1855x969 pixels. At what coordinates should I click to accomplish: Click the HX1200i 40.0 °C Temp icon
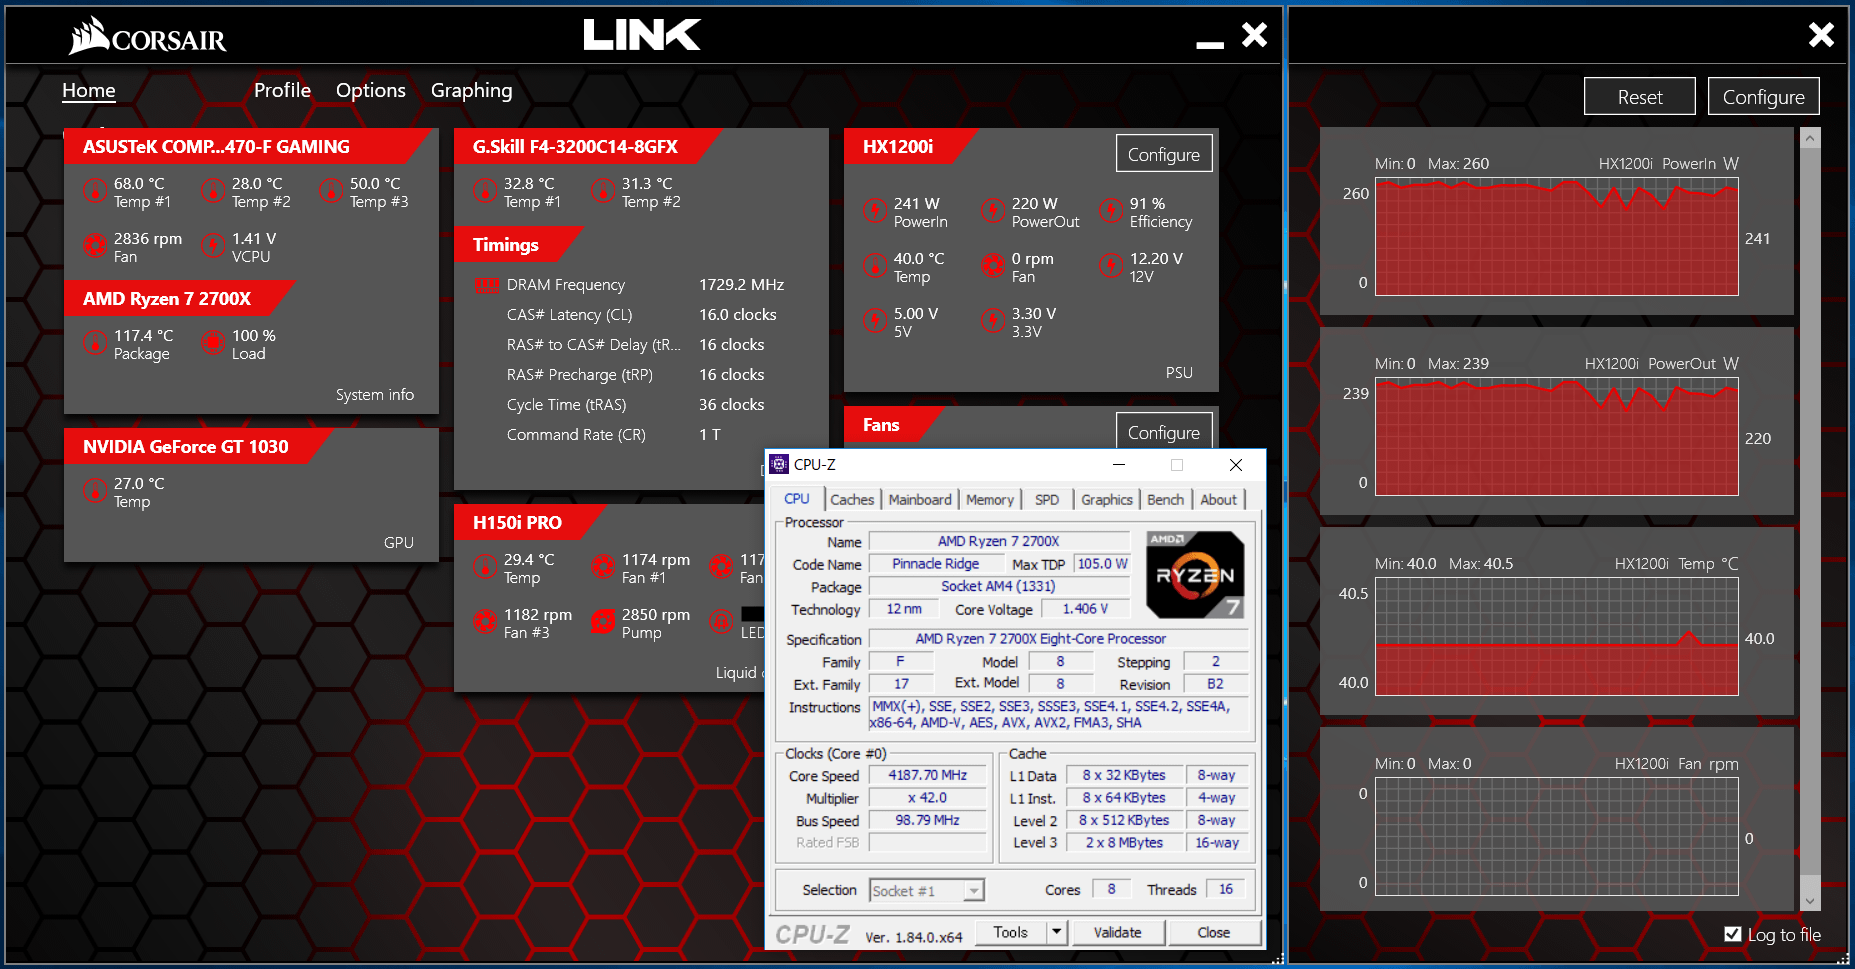click(875, 265)
